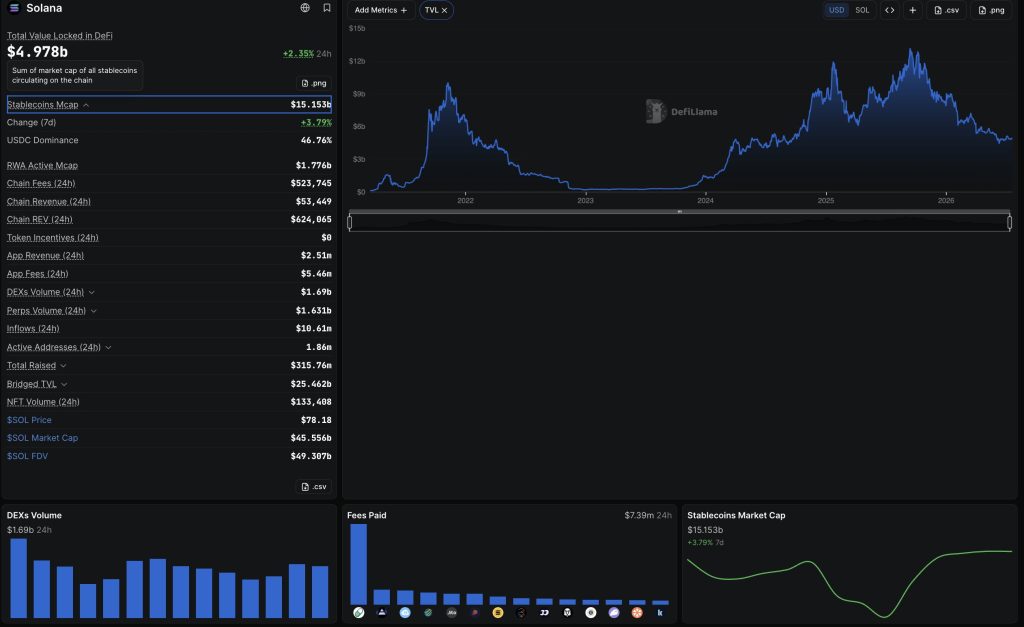Click the USDC Dominance 46.76% value
1024x627 pixels.
click(x=316, y=140)
